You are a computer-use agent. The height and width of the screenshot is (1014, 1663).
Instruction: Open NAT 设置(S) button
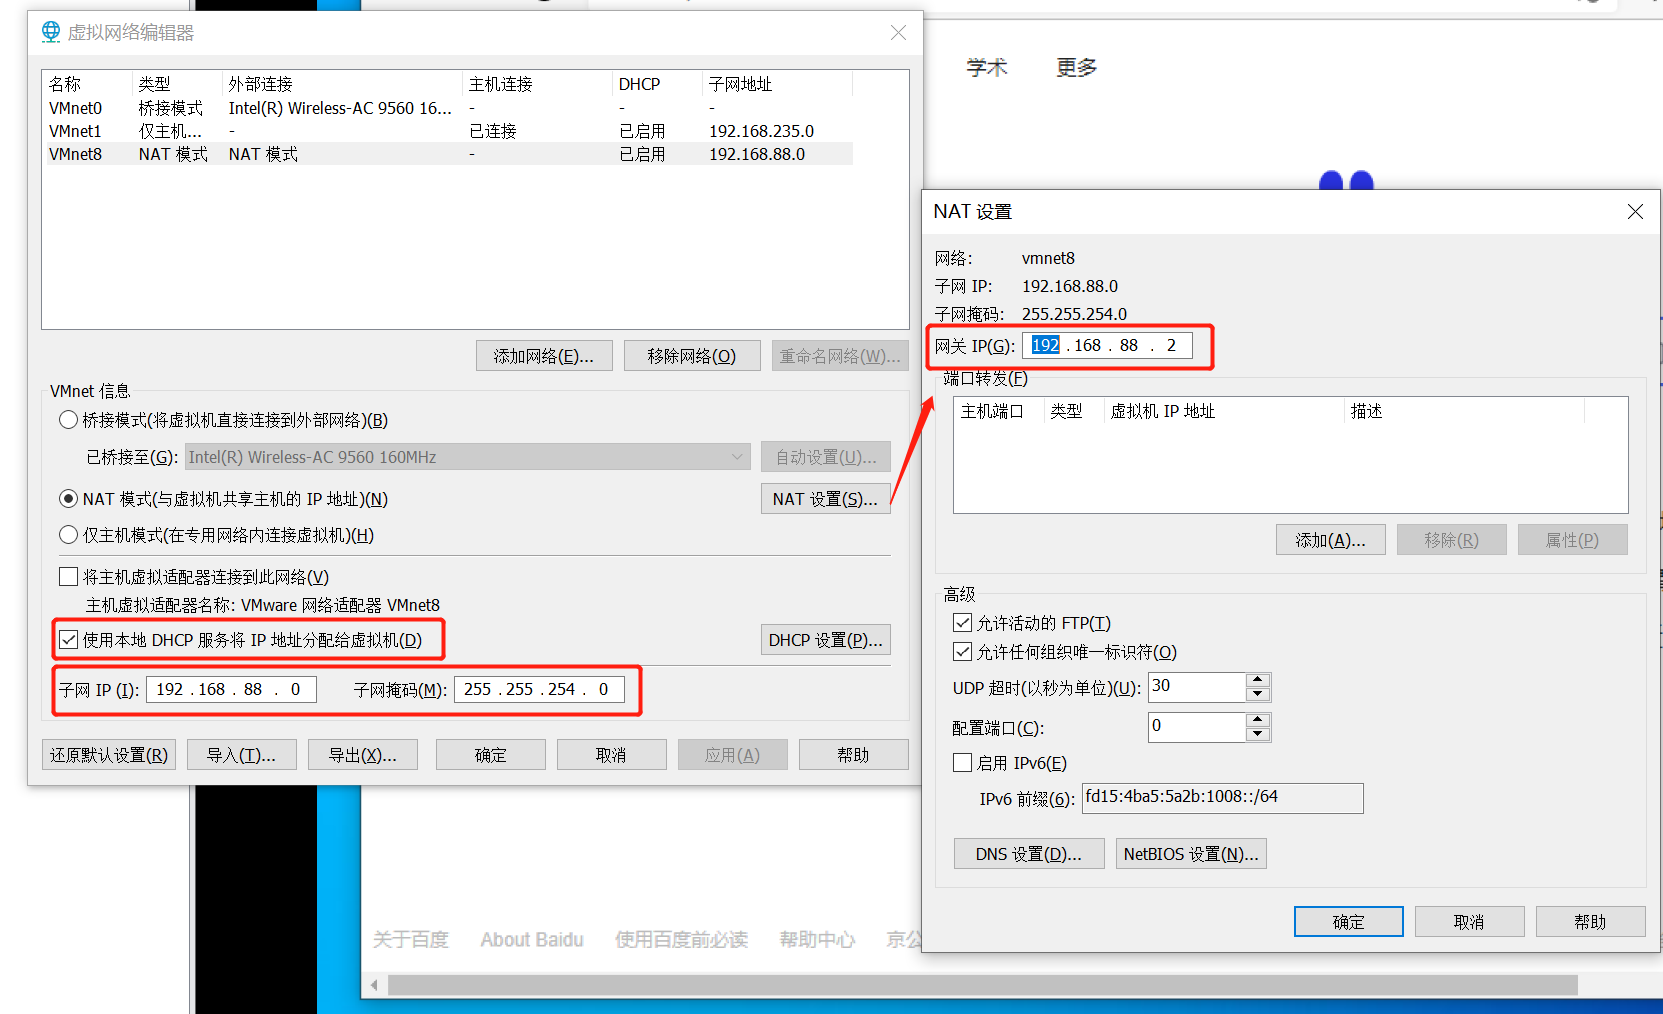[825, 499]
